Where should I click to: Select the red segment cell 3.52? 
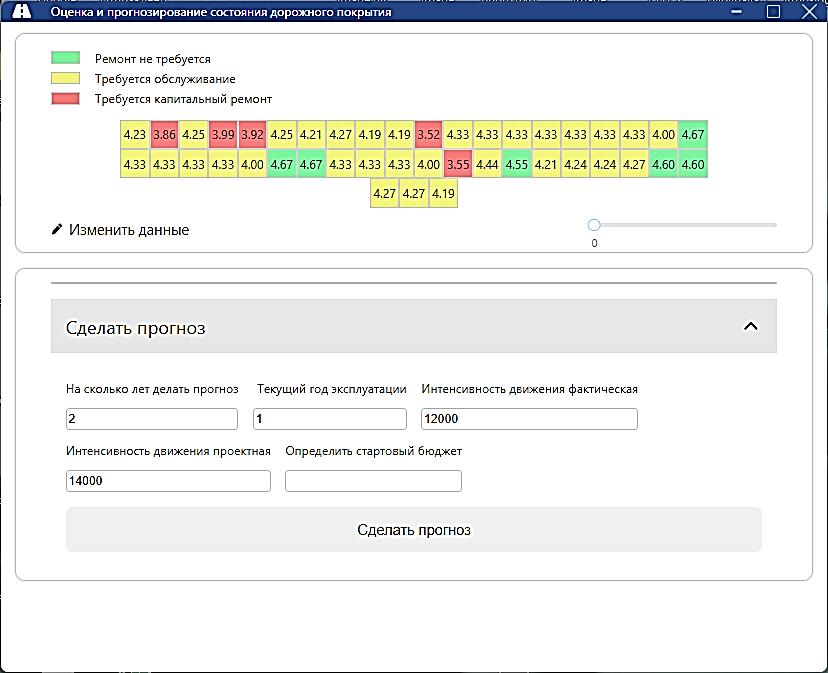click(428, 135)
